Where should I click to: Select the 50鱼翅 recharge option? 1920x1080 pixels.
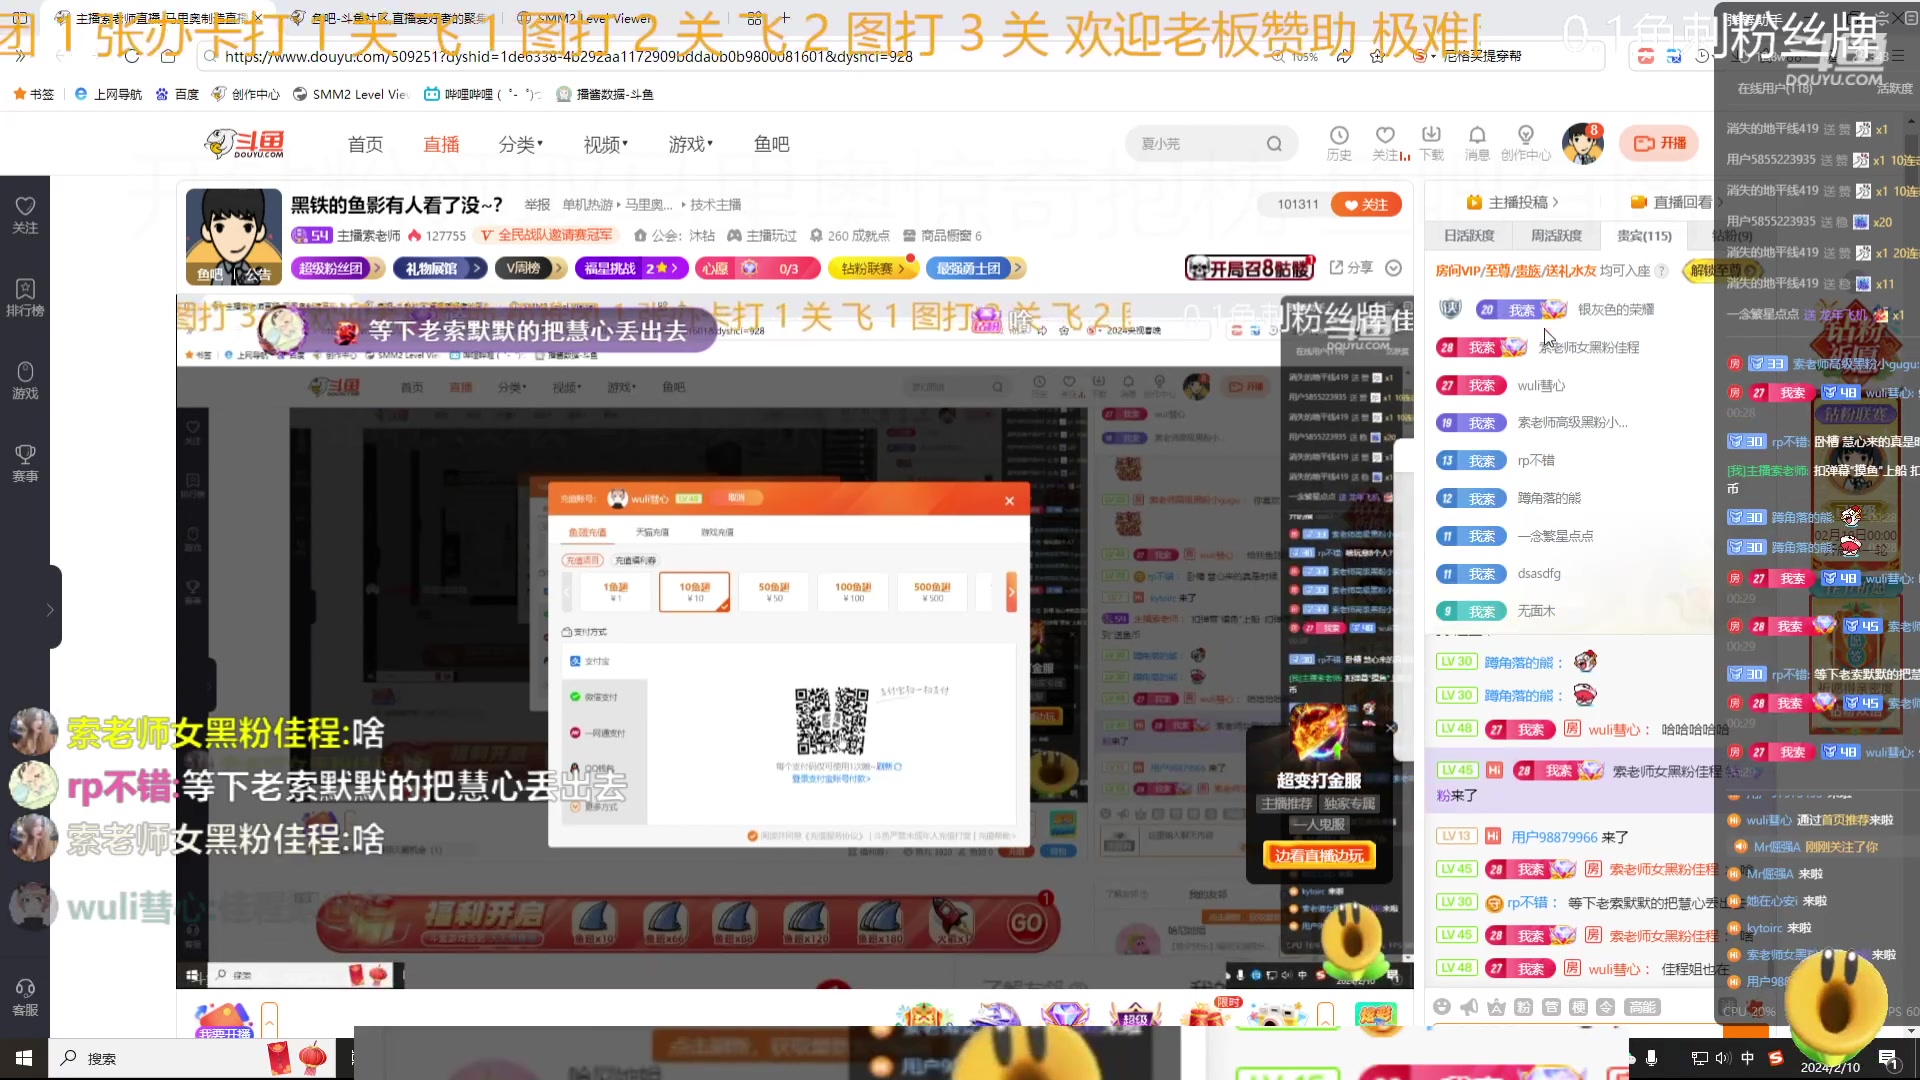pos(773,592)
